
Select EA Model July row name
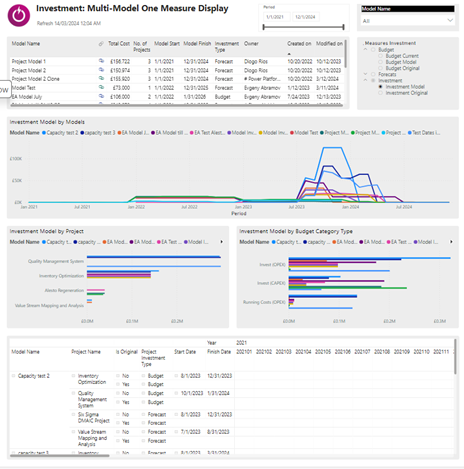(27, 97)
